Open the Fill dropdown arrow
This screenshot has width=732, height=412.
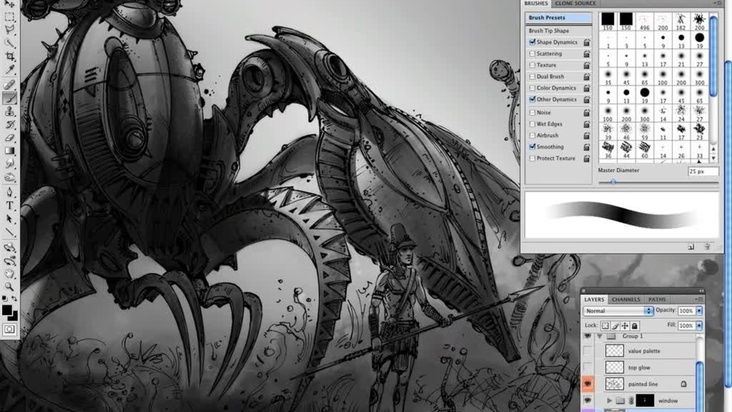[699, 326]
